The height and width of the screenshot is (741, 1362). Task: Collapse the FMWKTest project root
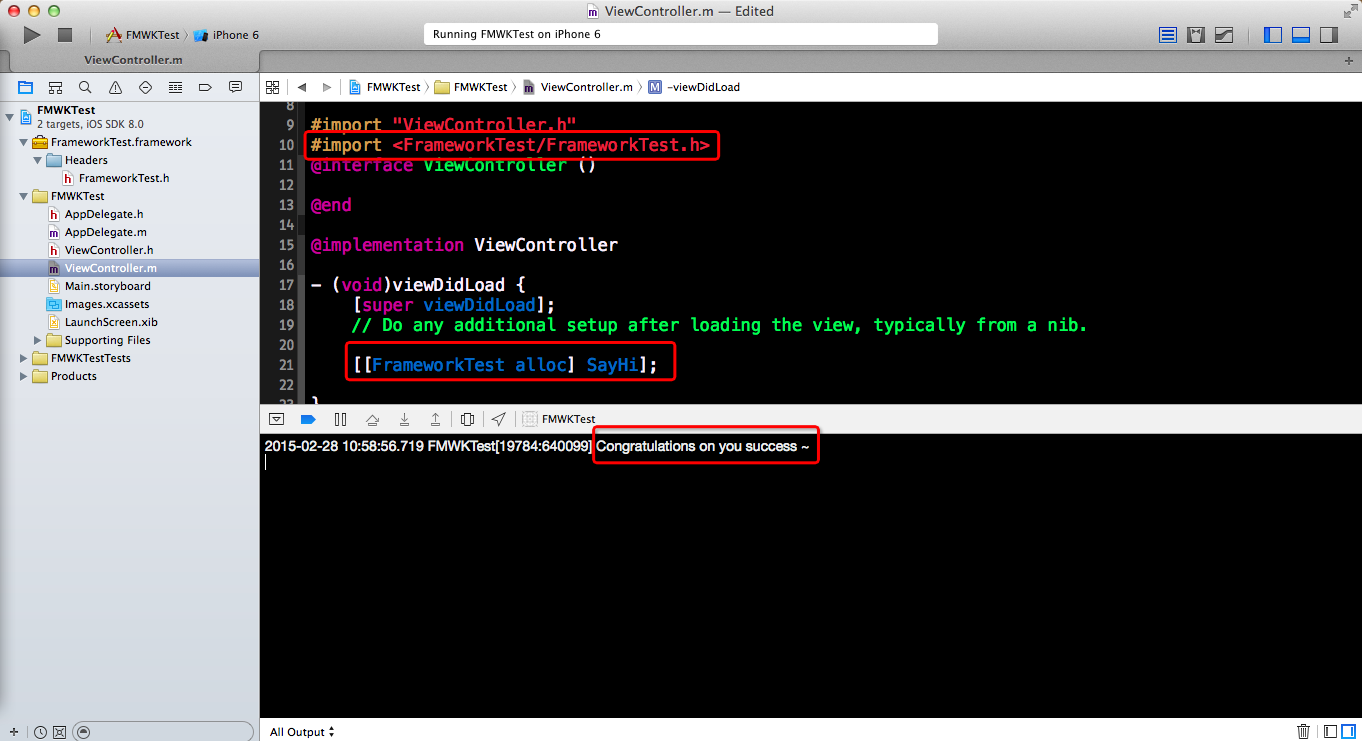point(10,116)
